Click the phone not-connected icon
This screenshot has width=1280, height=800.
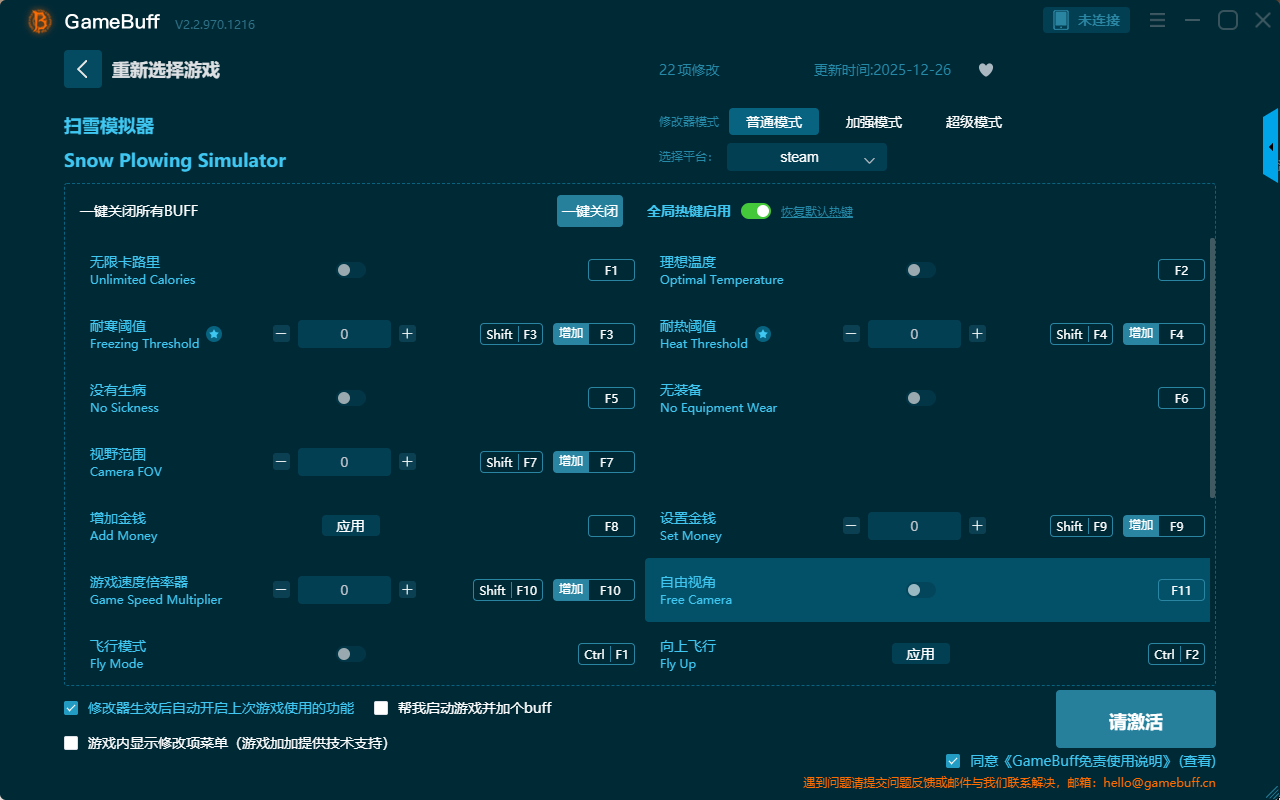pyautogui.click(x=1061, y=20)
